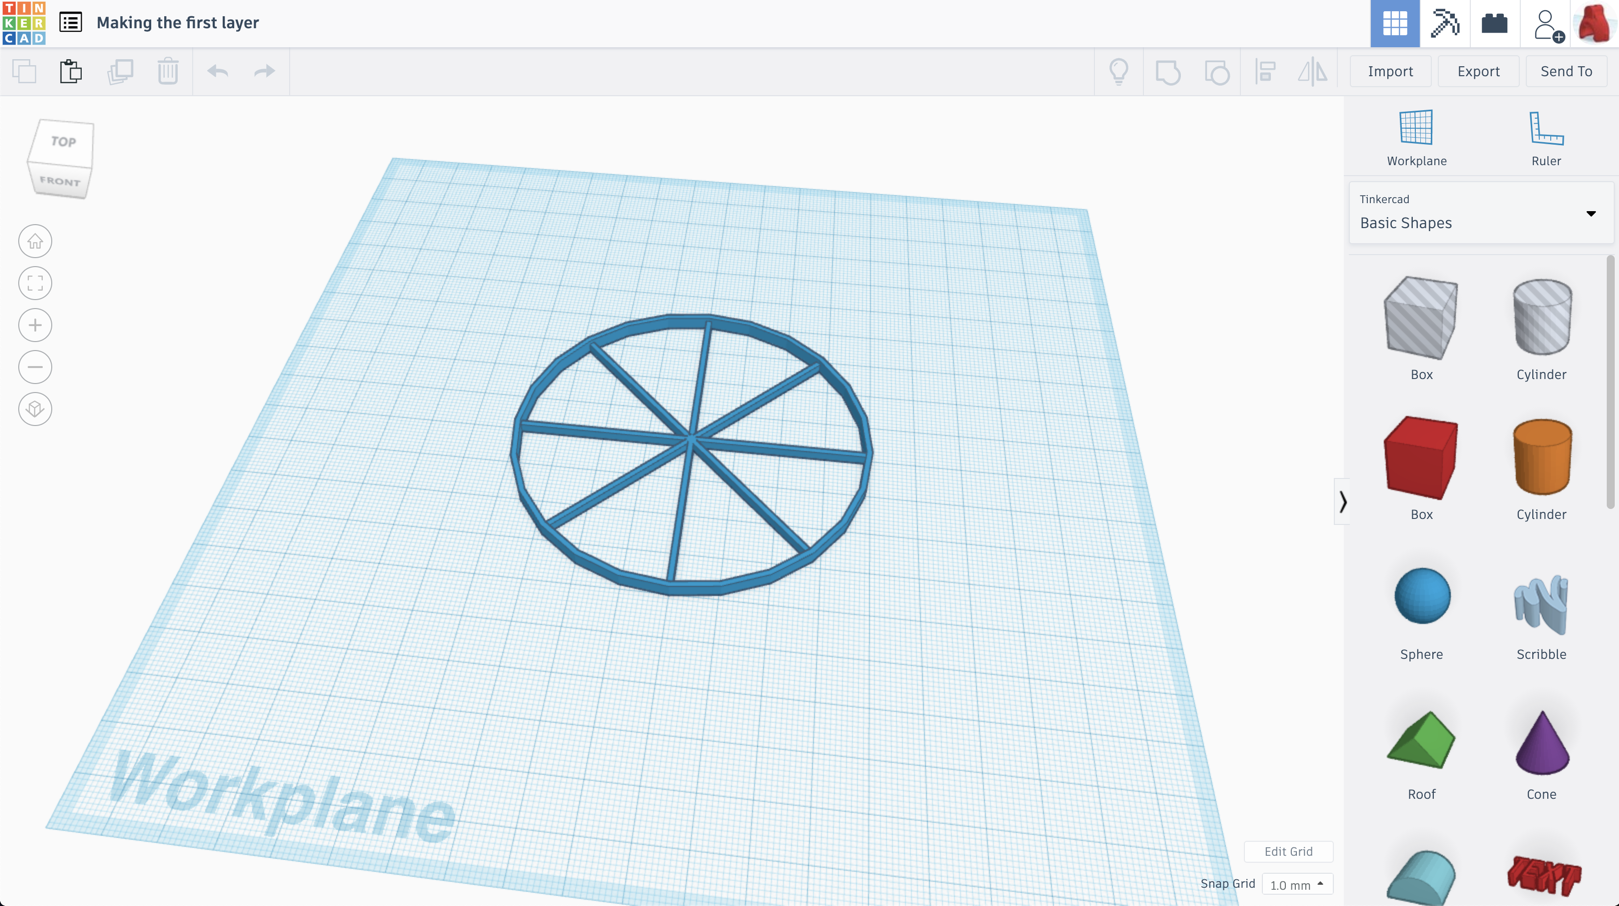
Task: Pick the red Text shape
Action: [1543, 876]
